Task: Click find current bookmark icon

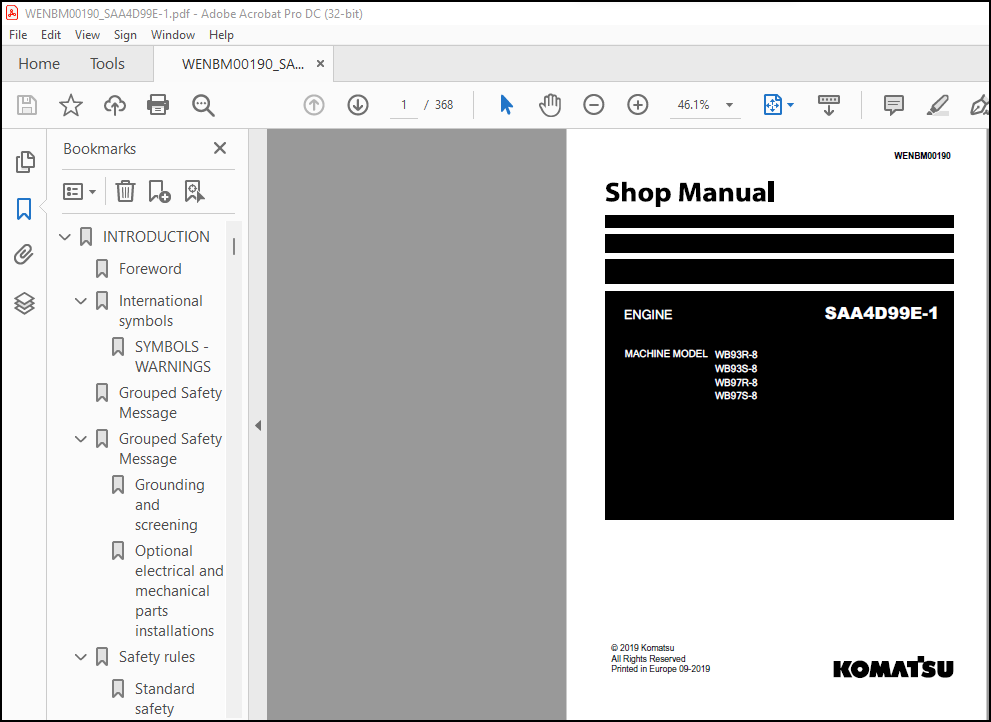Action: [194, 191]
